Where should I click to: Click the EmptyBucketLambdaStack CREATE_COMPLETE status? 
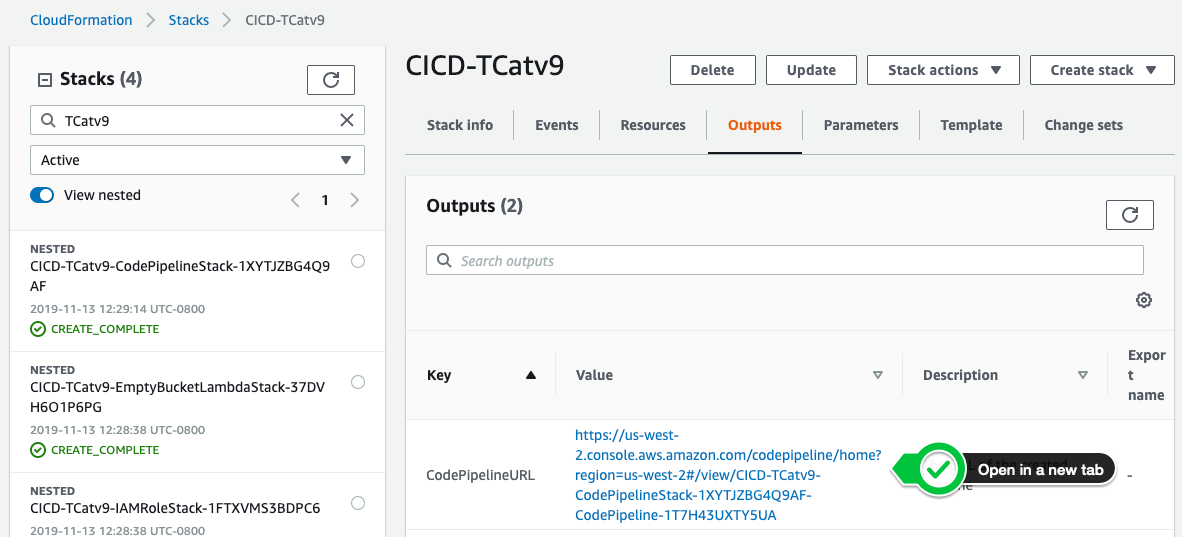[x=94, y=450]
